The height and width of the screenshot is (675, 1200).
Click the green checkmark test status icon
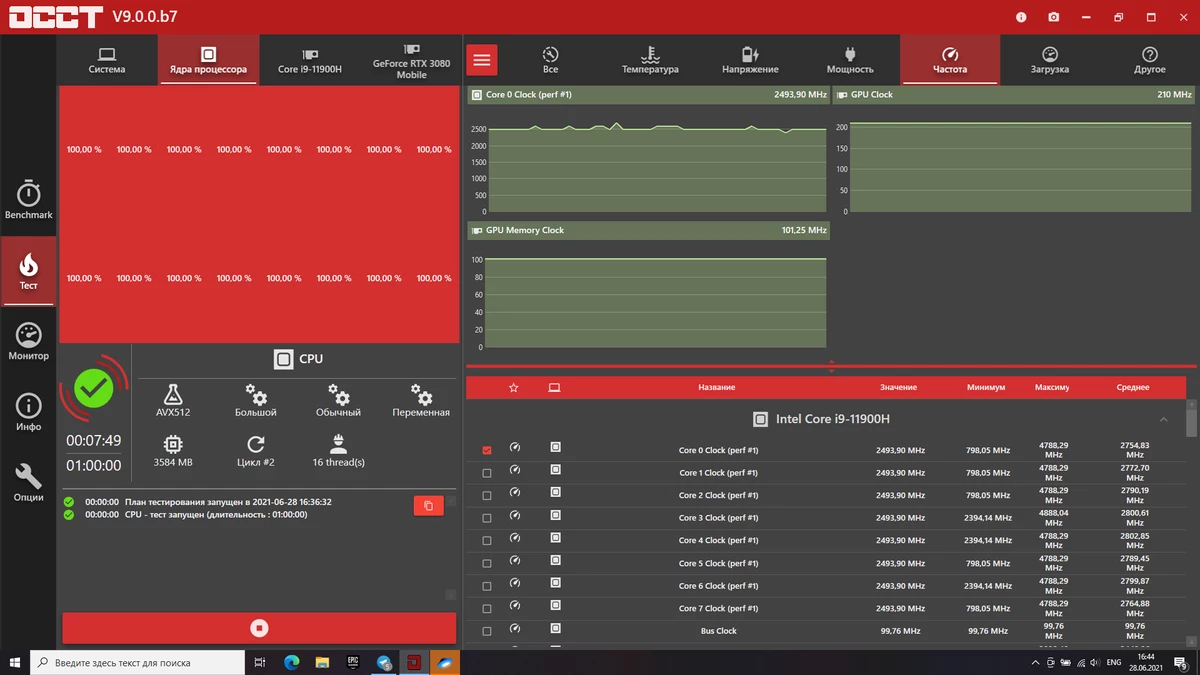[94, 388]
